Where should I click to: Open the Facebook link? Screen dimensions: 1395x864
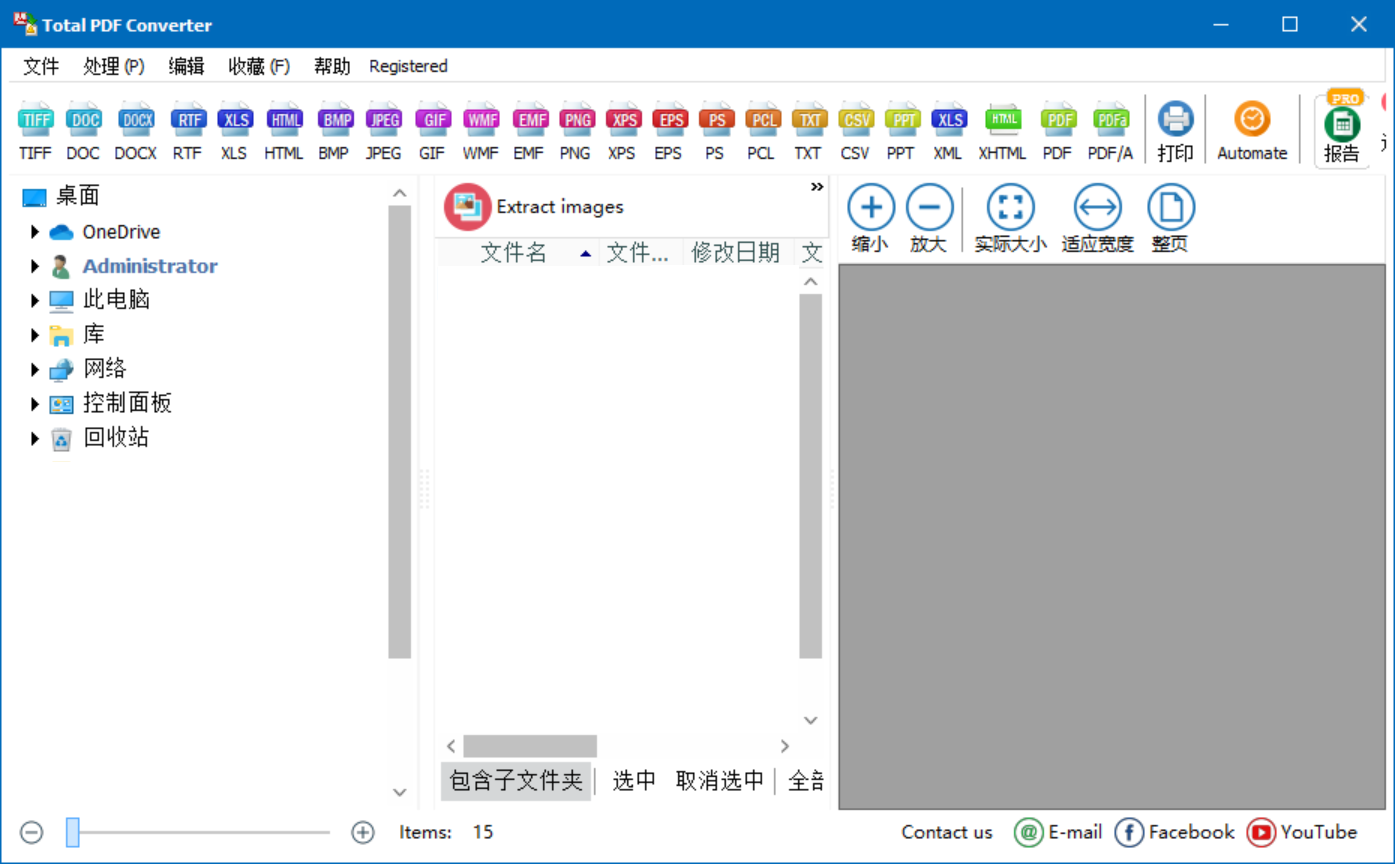point(1175,832)
